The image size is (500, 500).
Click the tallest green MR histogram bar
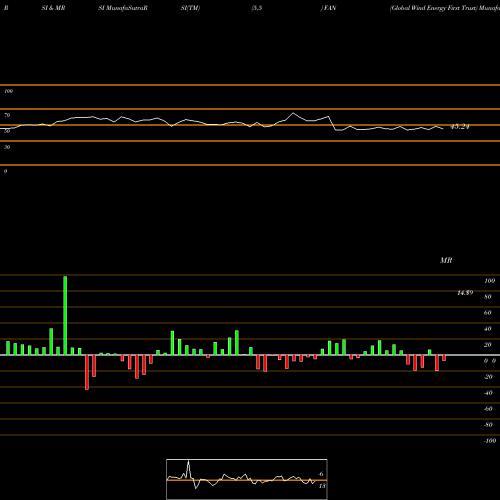pyautogui.click(x=65, y=315)
